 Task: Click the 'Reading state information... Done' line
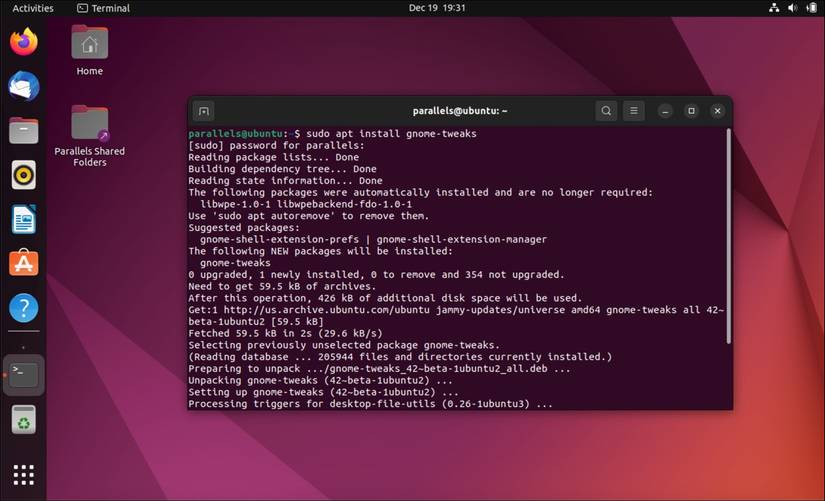(x=285, y=181)
